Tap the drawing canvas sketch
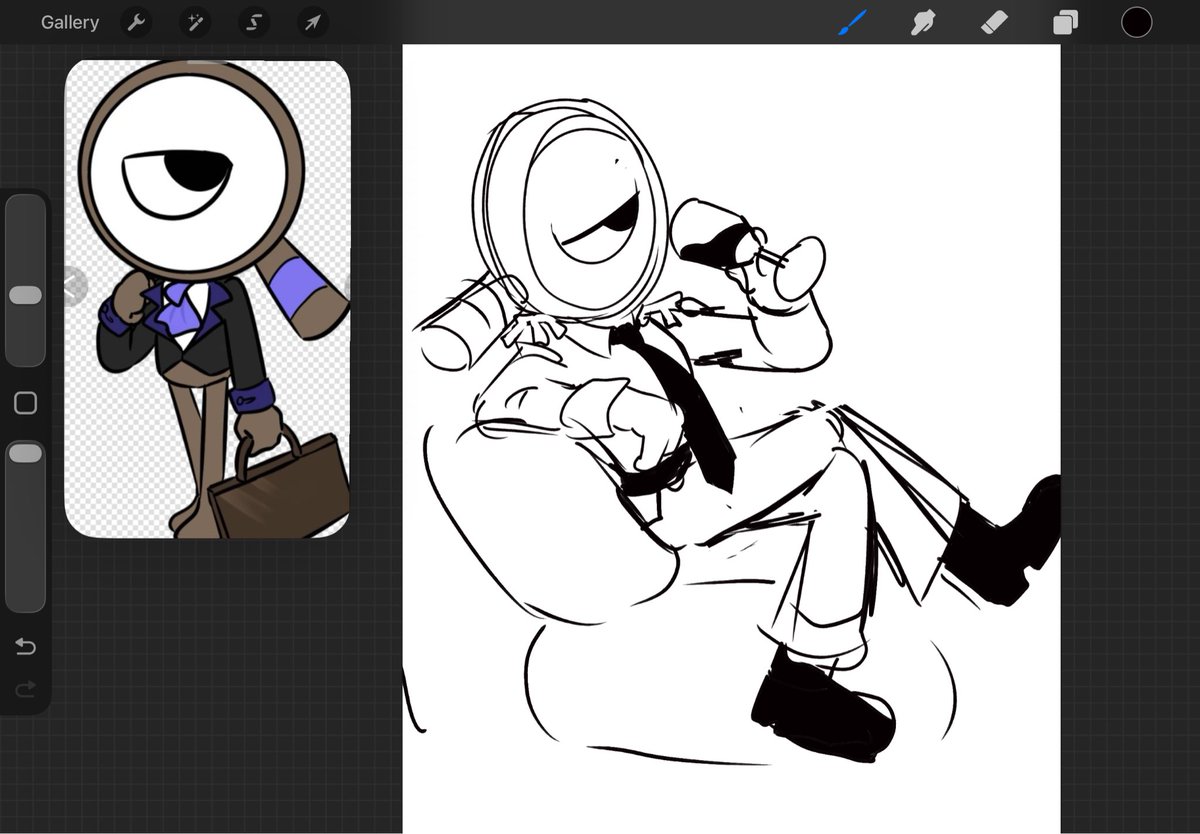 point(731,438)
